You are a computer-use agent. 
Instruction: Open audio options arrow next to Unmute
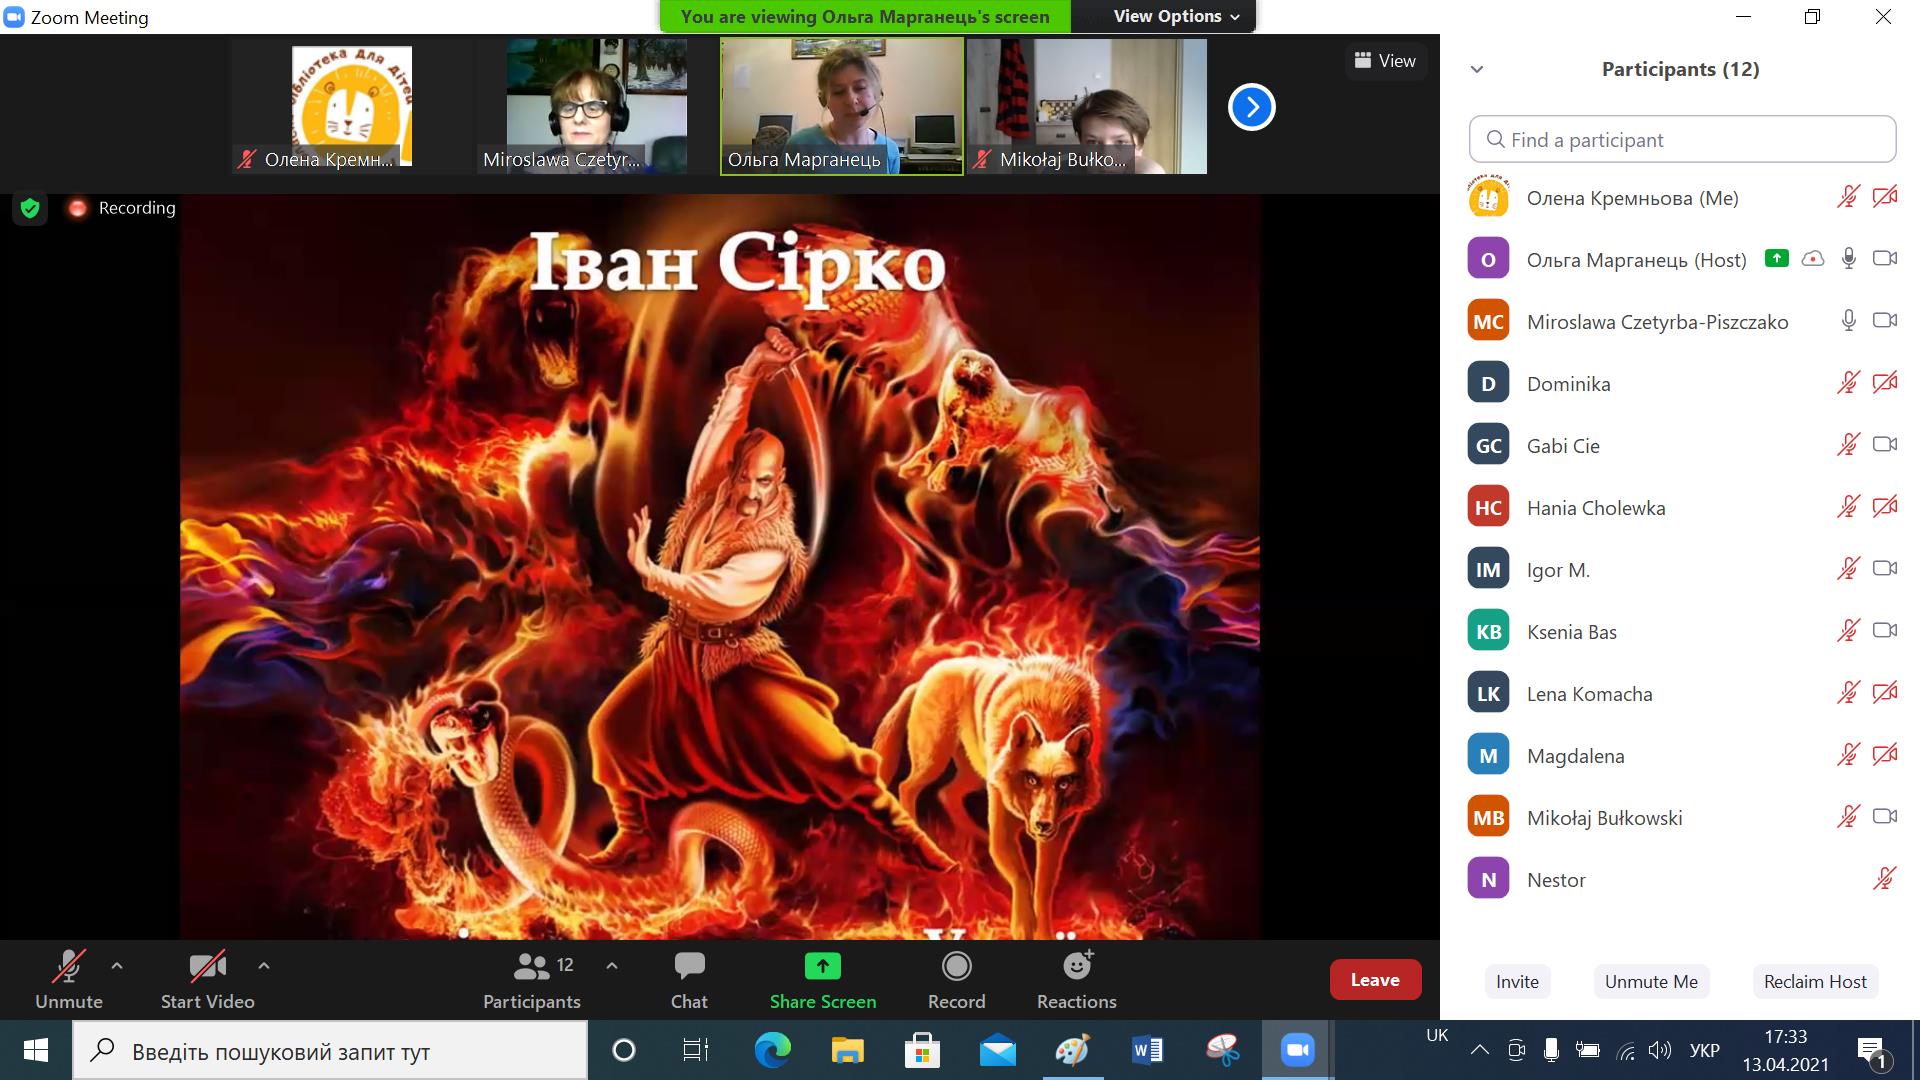[x=117, y=966]
